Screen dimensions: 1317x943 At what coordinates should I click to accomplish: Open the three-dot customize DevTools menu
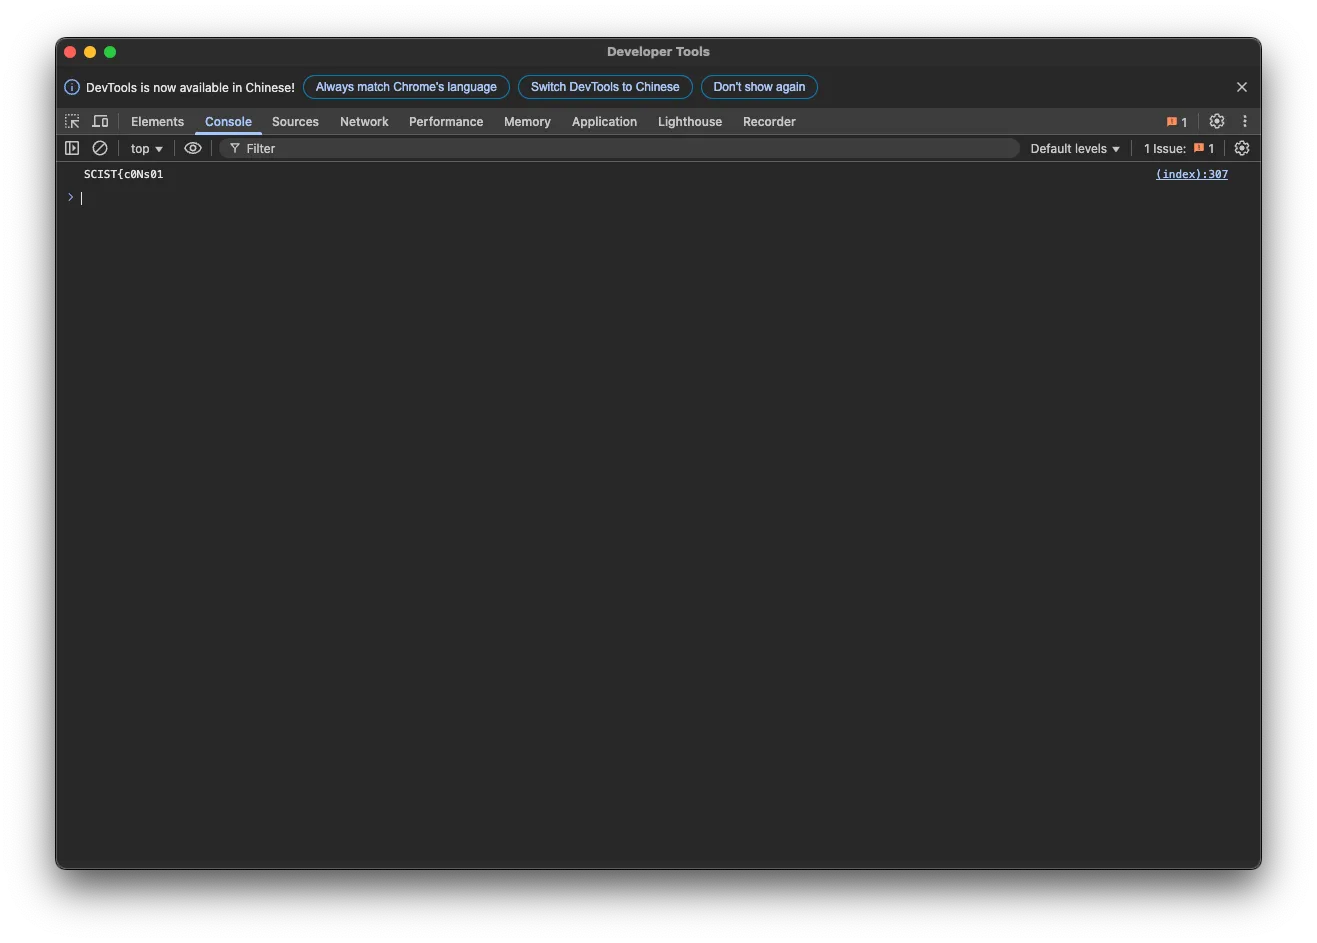(x=1245, y=121)
